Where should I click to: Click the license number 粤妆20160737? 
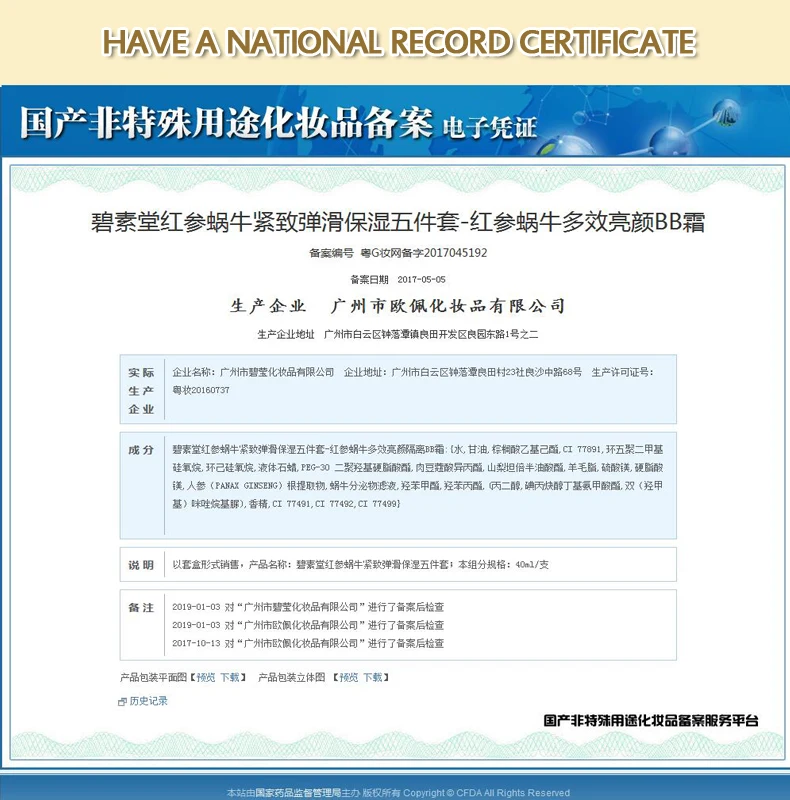(201, 390)
